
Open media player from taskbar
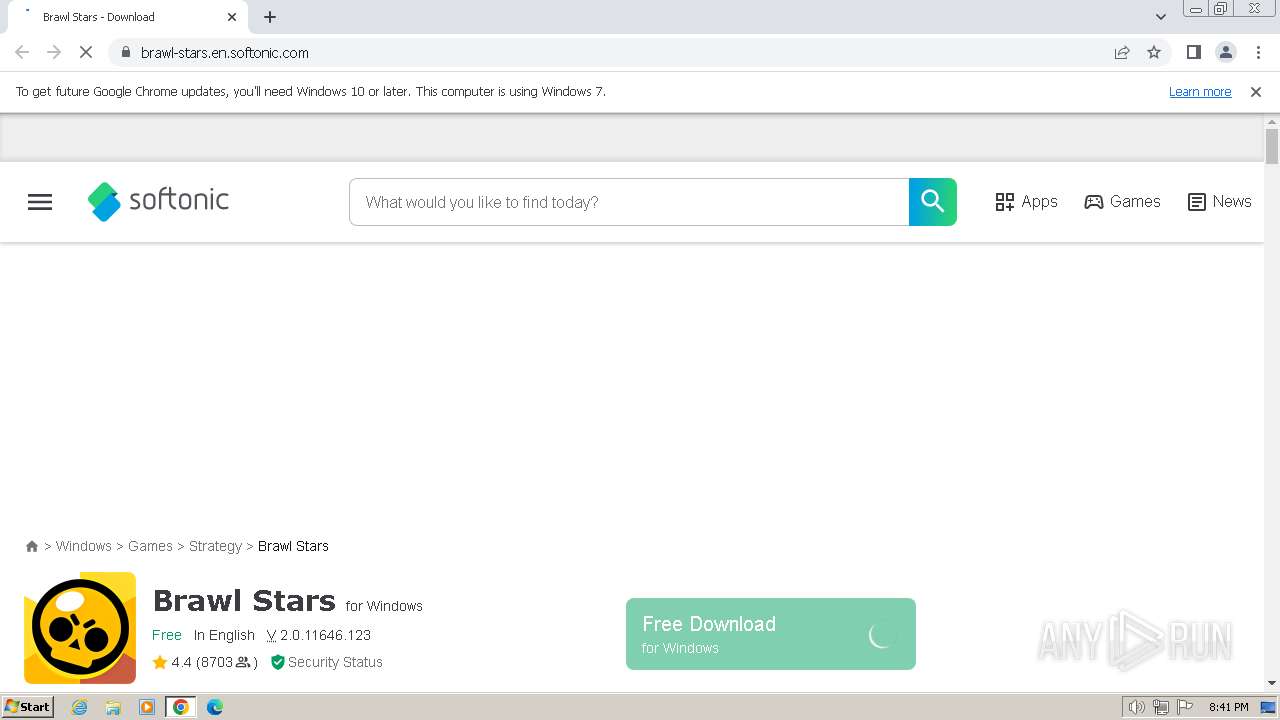(x=147, y=707)
